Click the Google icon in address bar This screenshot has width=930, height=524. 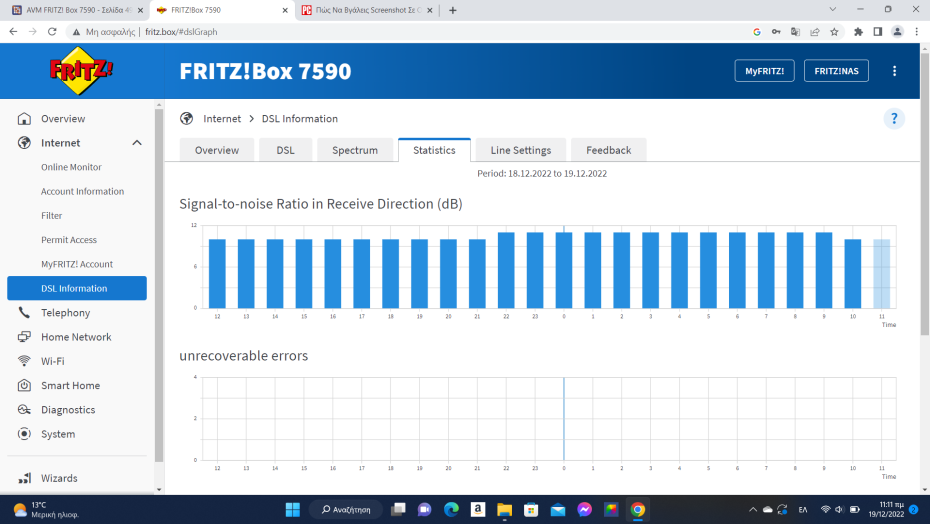pyautogui.click(x=757, y=32)
